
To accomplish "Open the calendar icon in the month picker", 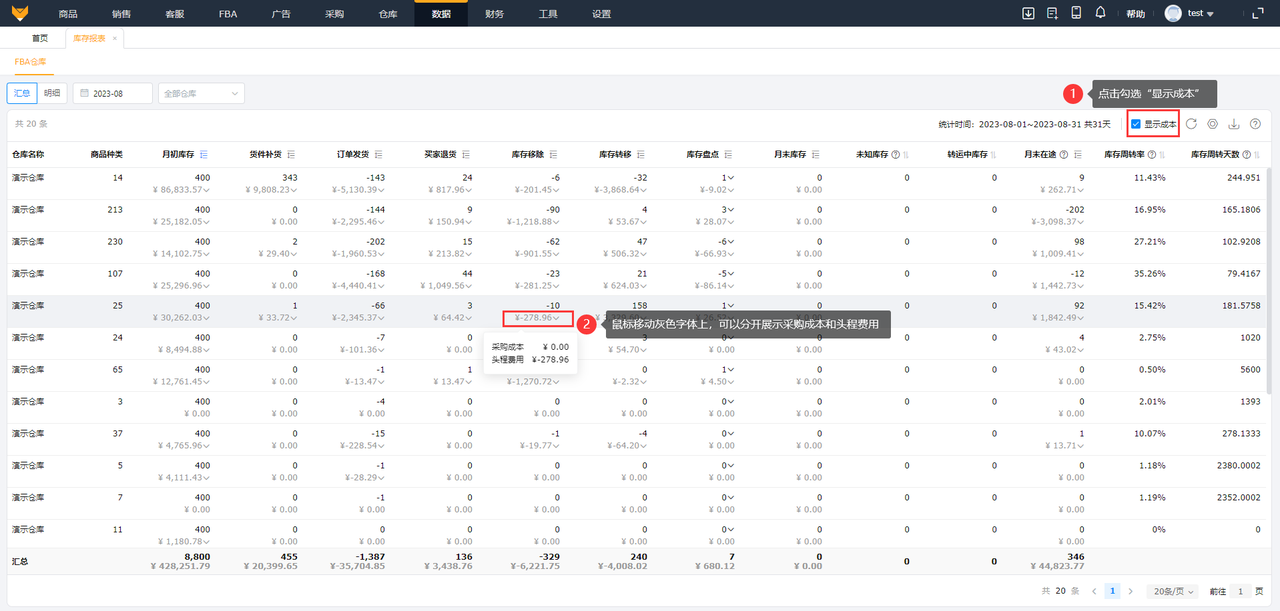I will click(x=85, y=93).
